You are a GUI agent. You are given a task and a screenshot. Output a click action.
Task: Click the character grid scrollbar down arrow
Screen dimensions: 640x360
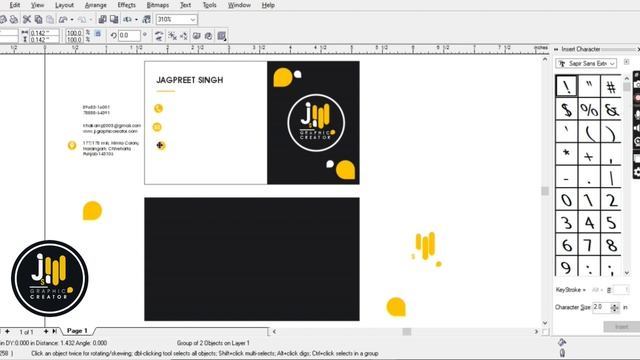click(x=627, y=273)
